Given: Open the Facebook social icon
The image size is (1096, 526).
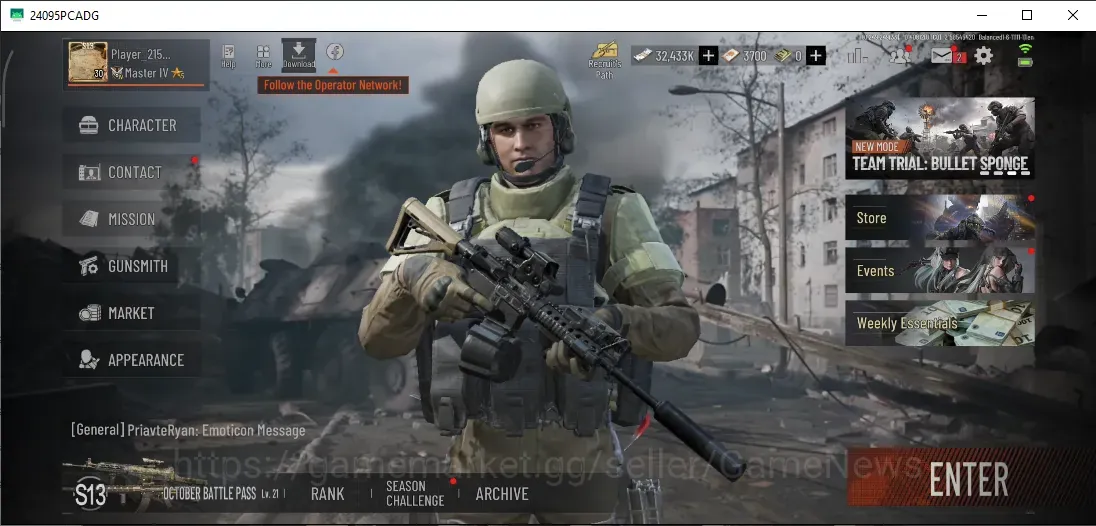Looking at the screenshot, I should pos(335,52).
